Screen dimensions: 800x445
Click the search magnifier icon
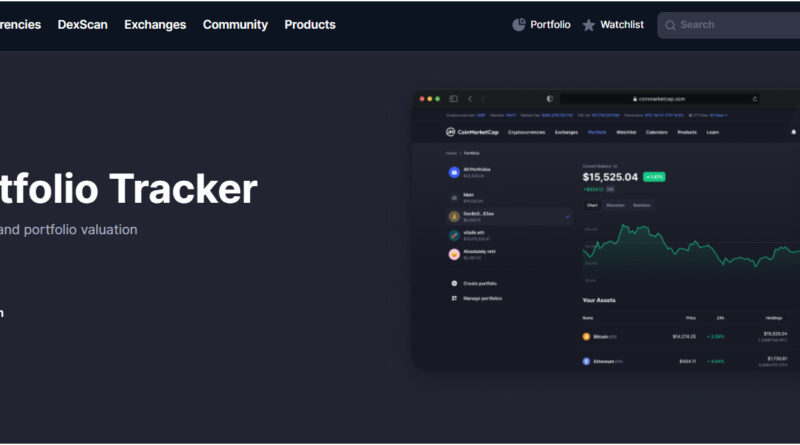pos(670,25)
